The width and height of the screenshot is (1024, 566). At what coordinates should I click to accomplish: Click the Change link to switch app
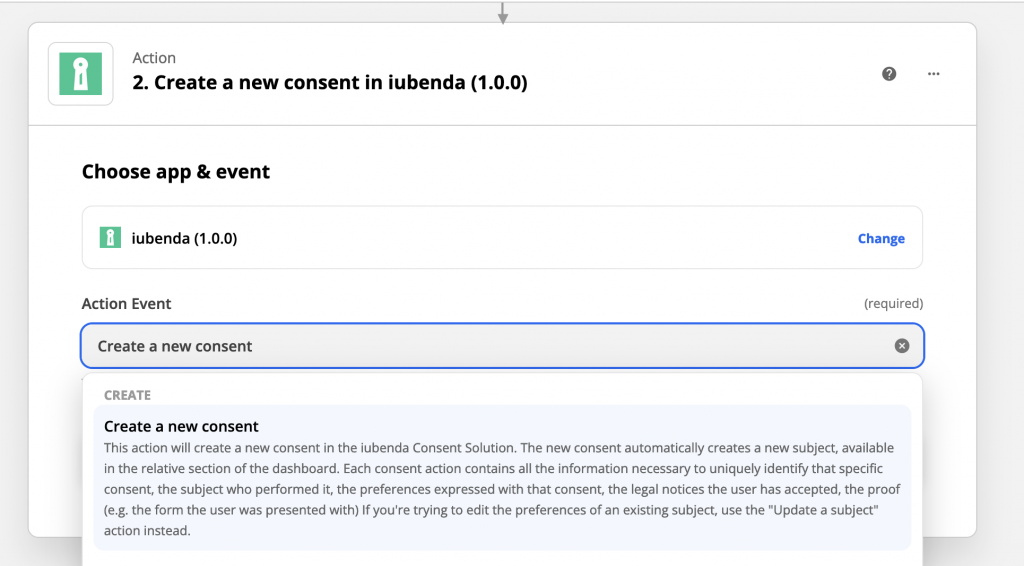click(881, 239)
